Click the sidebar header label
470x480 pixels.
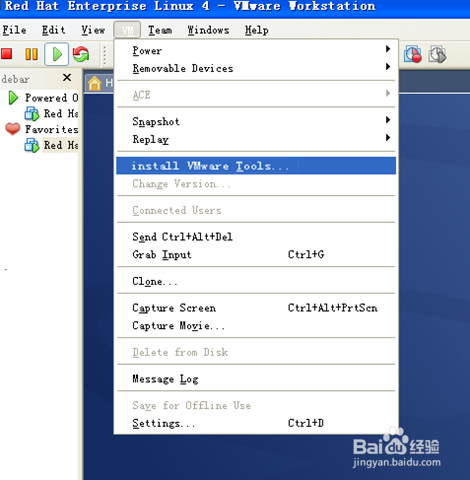click(x=15, y=79)
